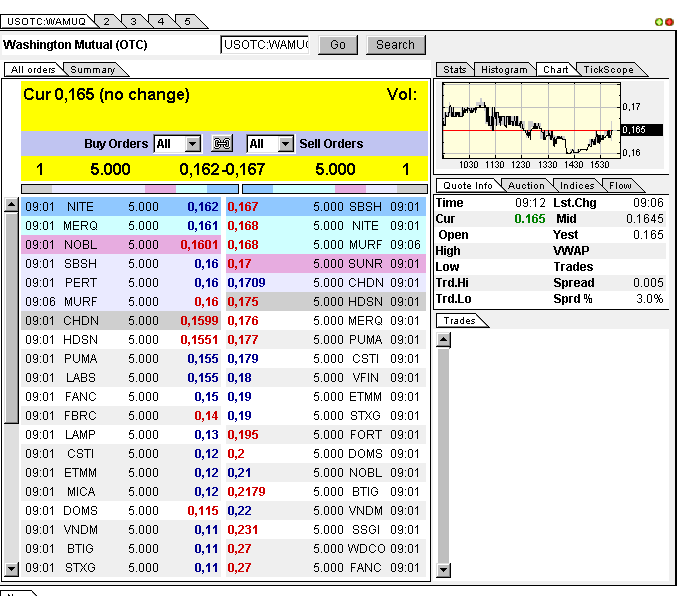Select the Trades tab
689x596 pixels.
point(459,320)
